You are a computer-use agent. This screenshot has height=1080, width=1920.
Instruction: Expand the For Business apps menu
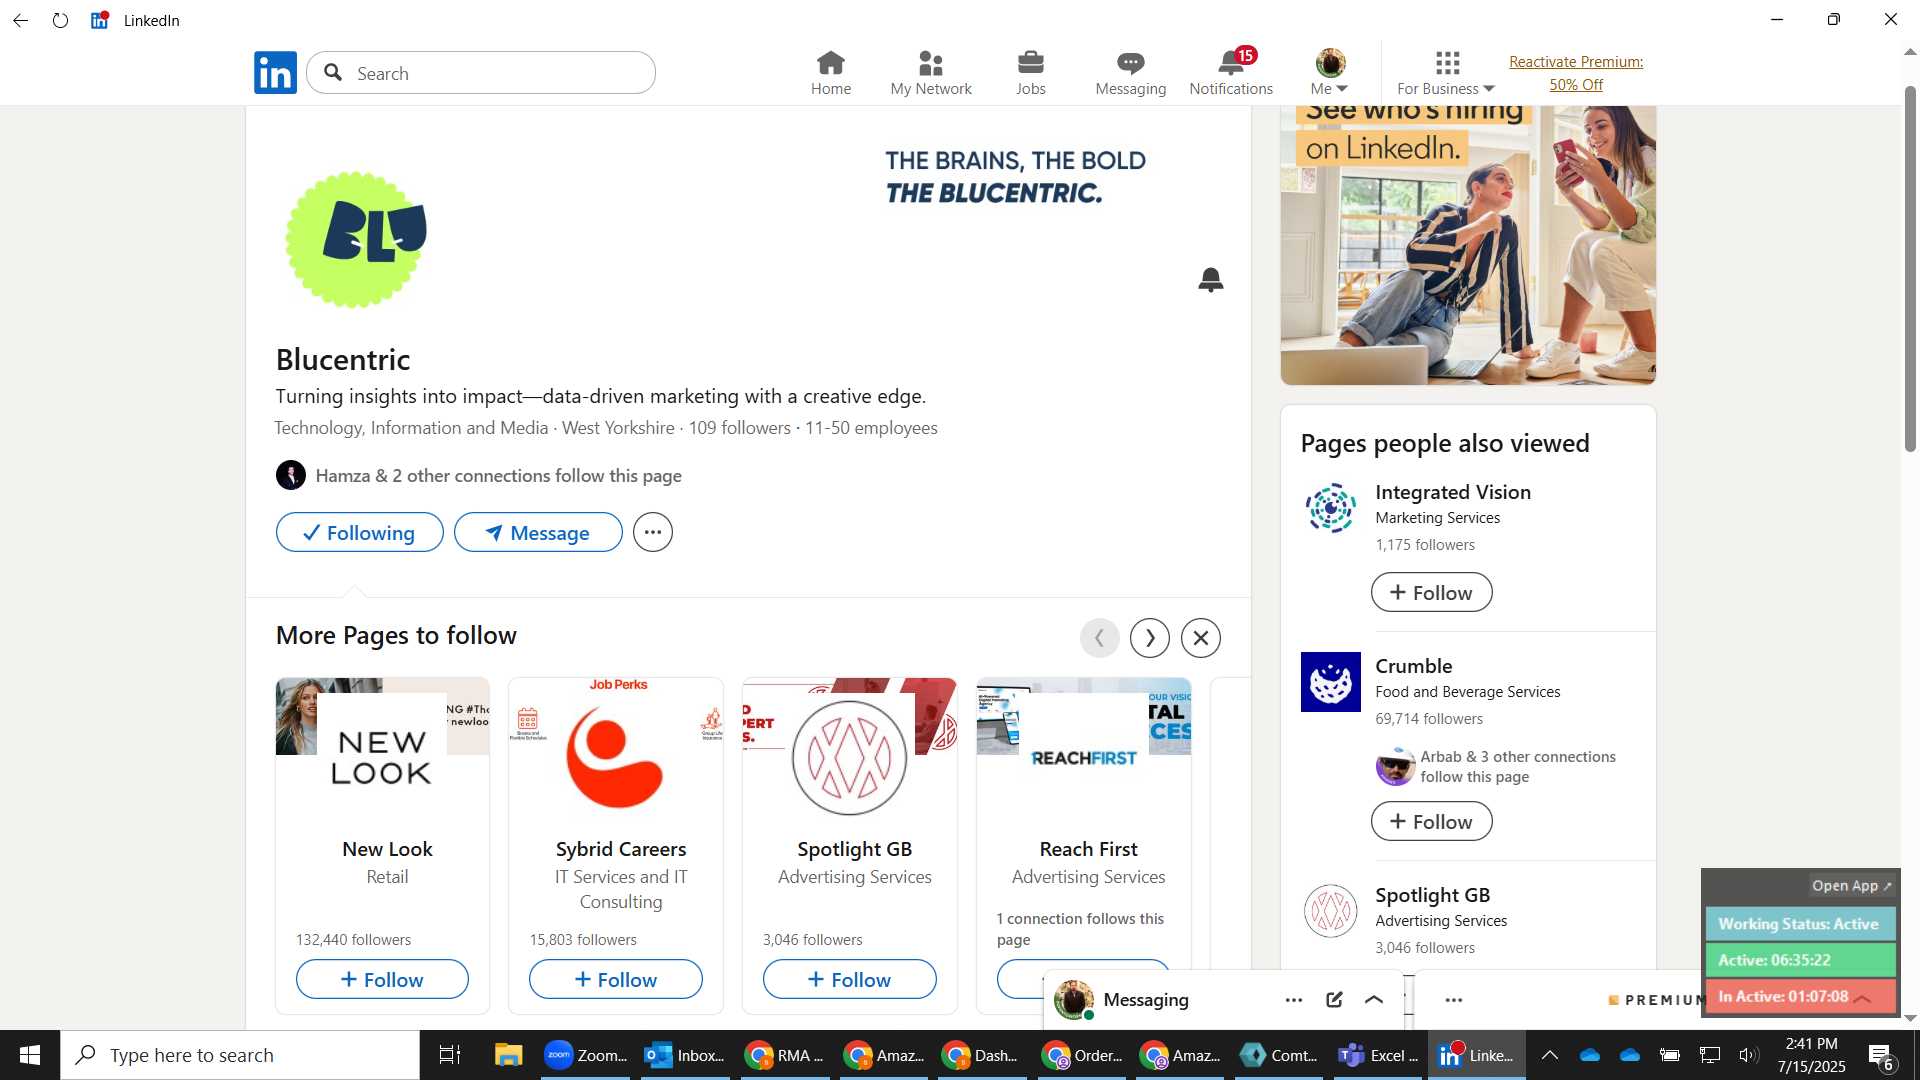pyautogui.click(x=1446, y=73)
